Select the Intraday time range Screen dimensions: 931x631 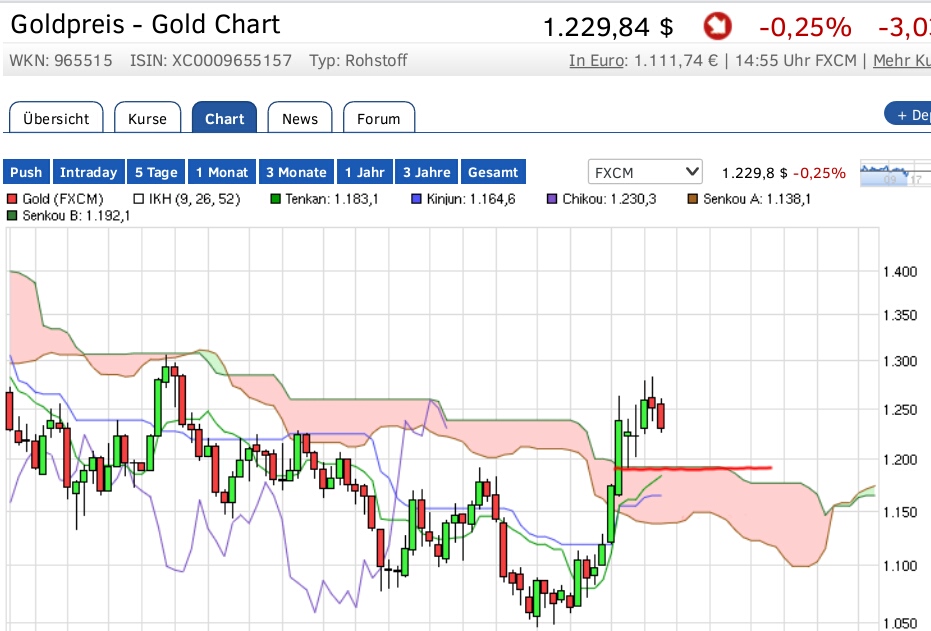(x=89, y=172)
